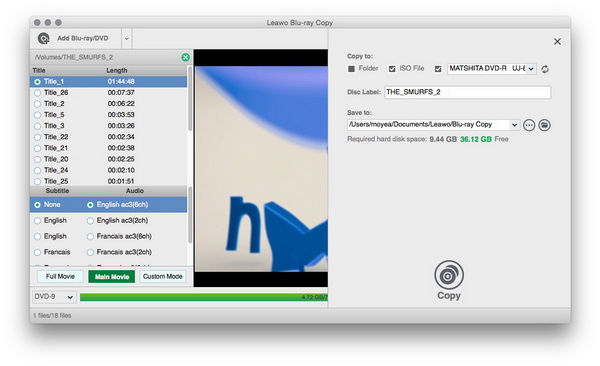Choose subtitle None radio button
This screenshot has height=366, width=600.
37,205
